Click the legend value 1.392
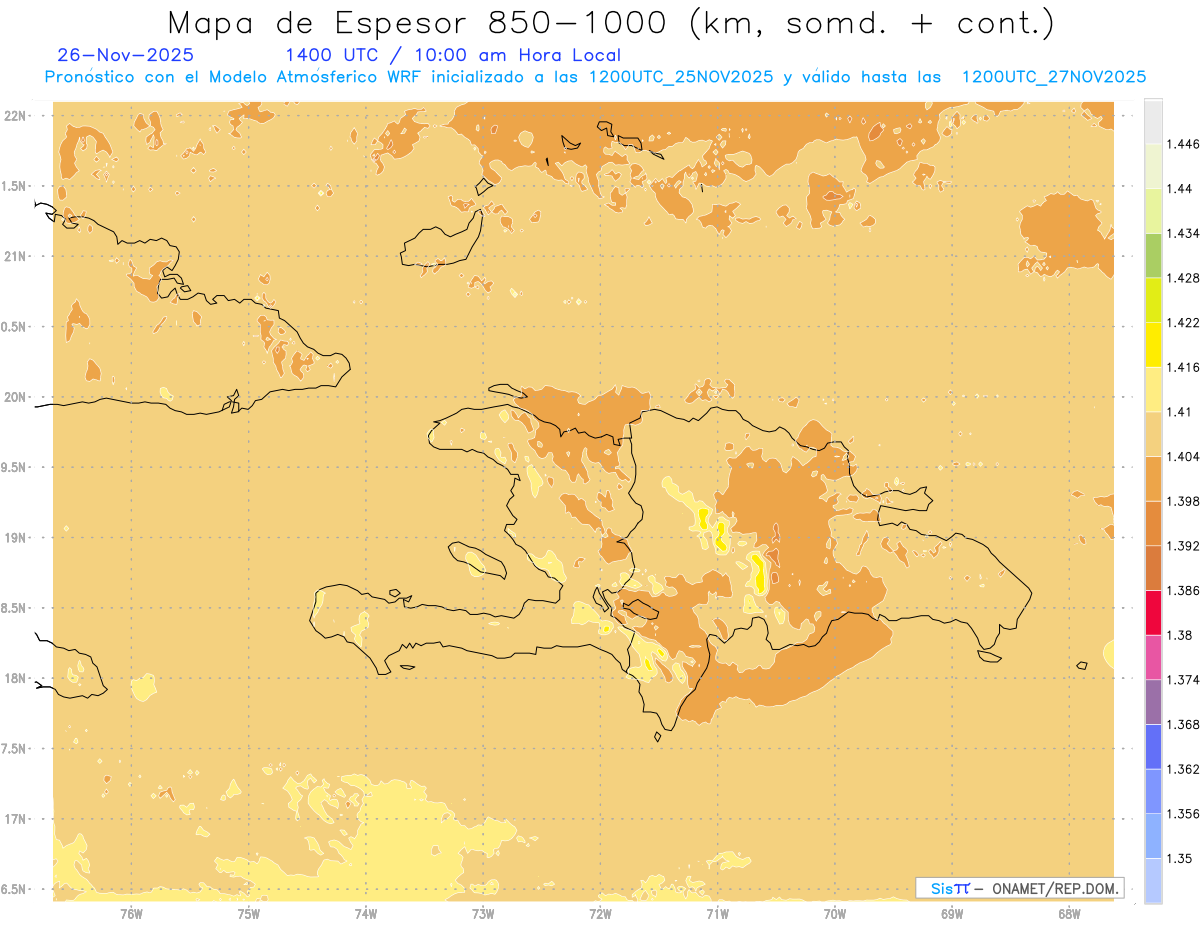Screen dimensions: 1200x927 click(1182, 546)
